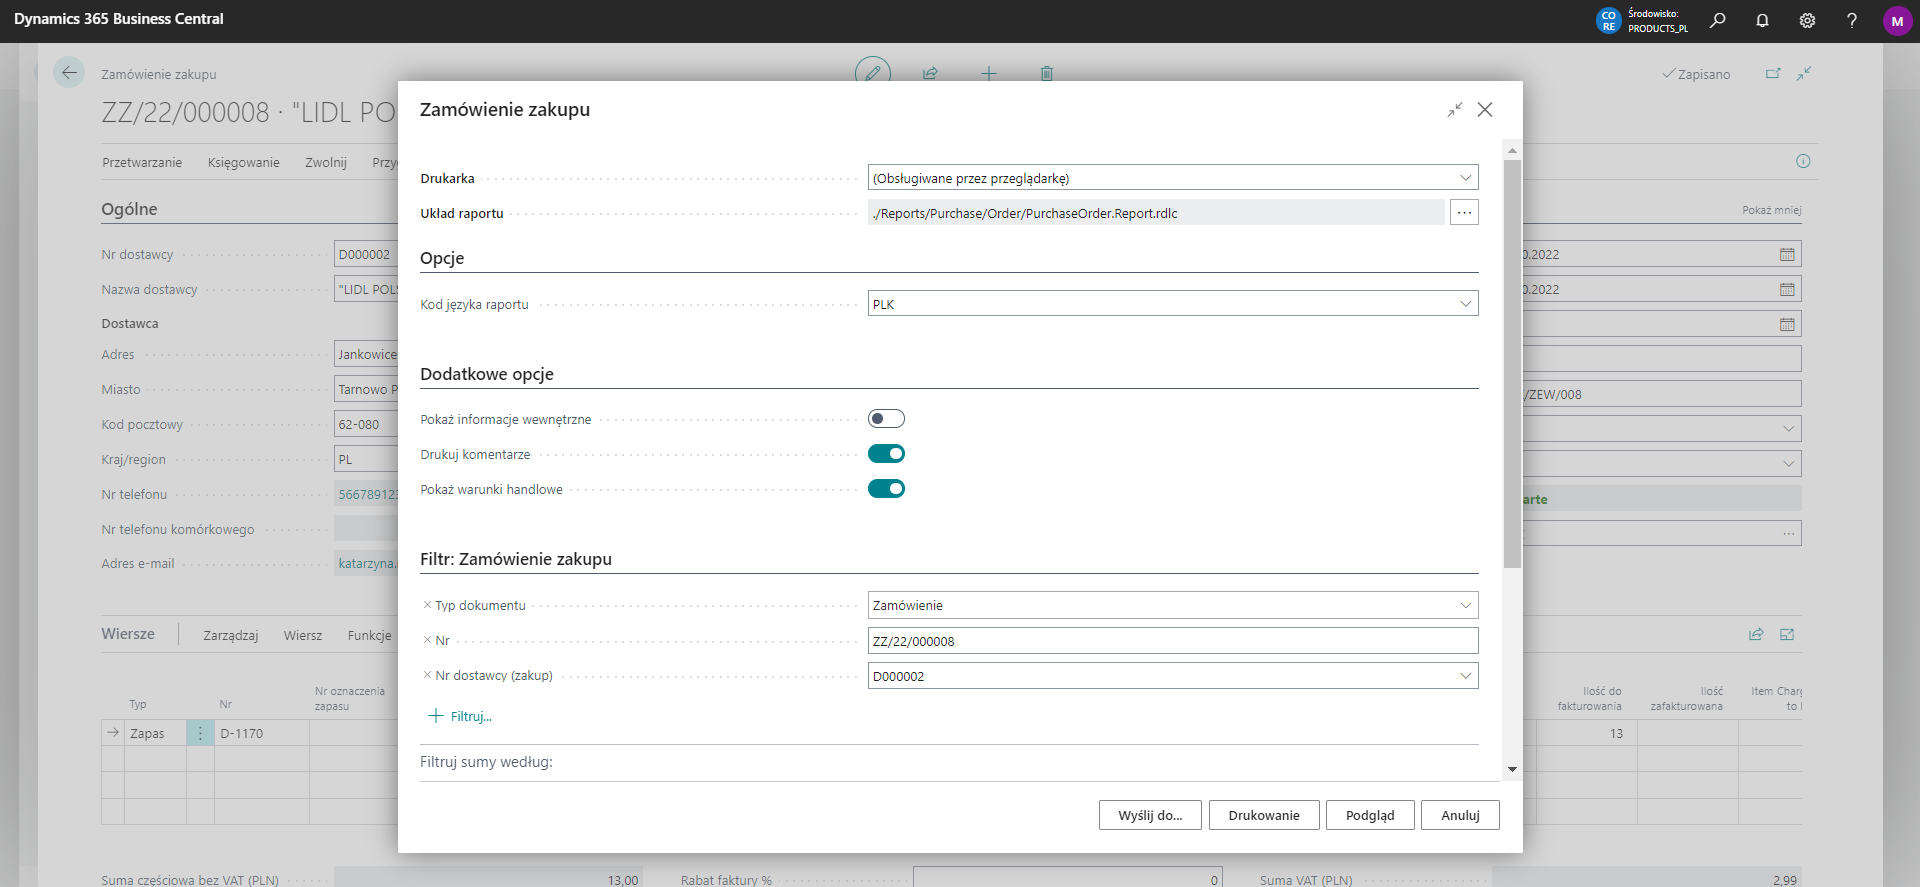This screenshot has width=1920, height=887.
Task: Click the Kod pocztowy field 62-080
Action: pos(366,424)
